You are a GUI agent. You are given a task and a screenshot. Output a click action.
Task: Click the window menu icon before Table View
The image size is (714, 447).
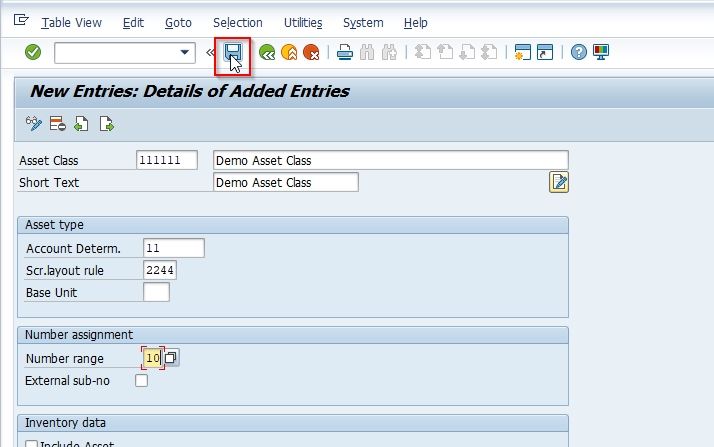point(21,20)
